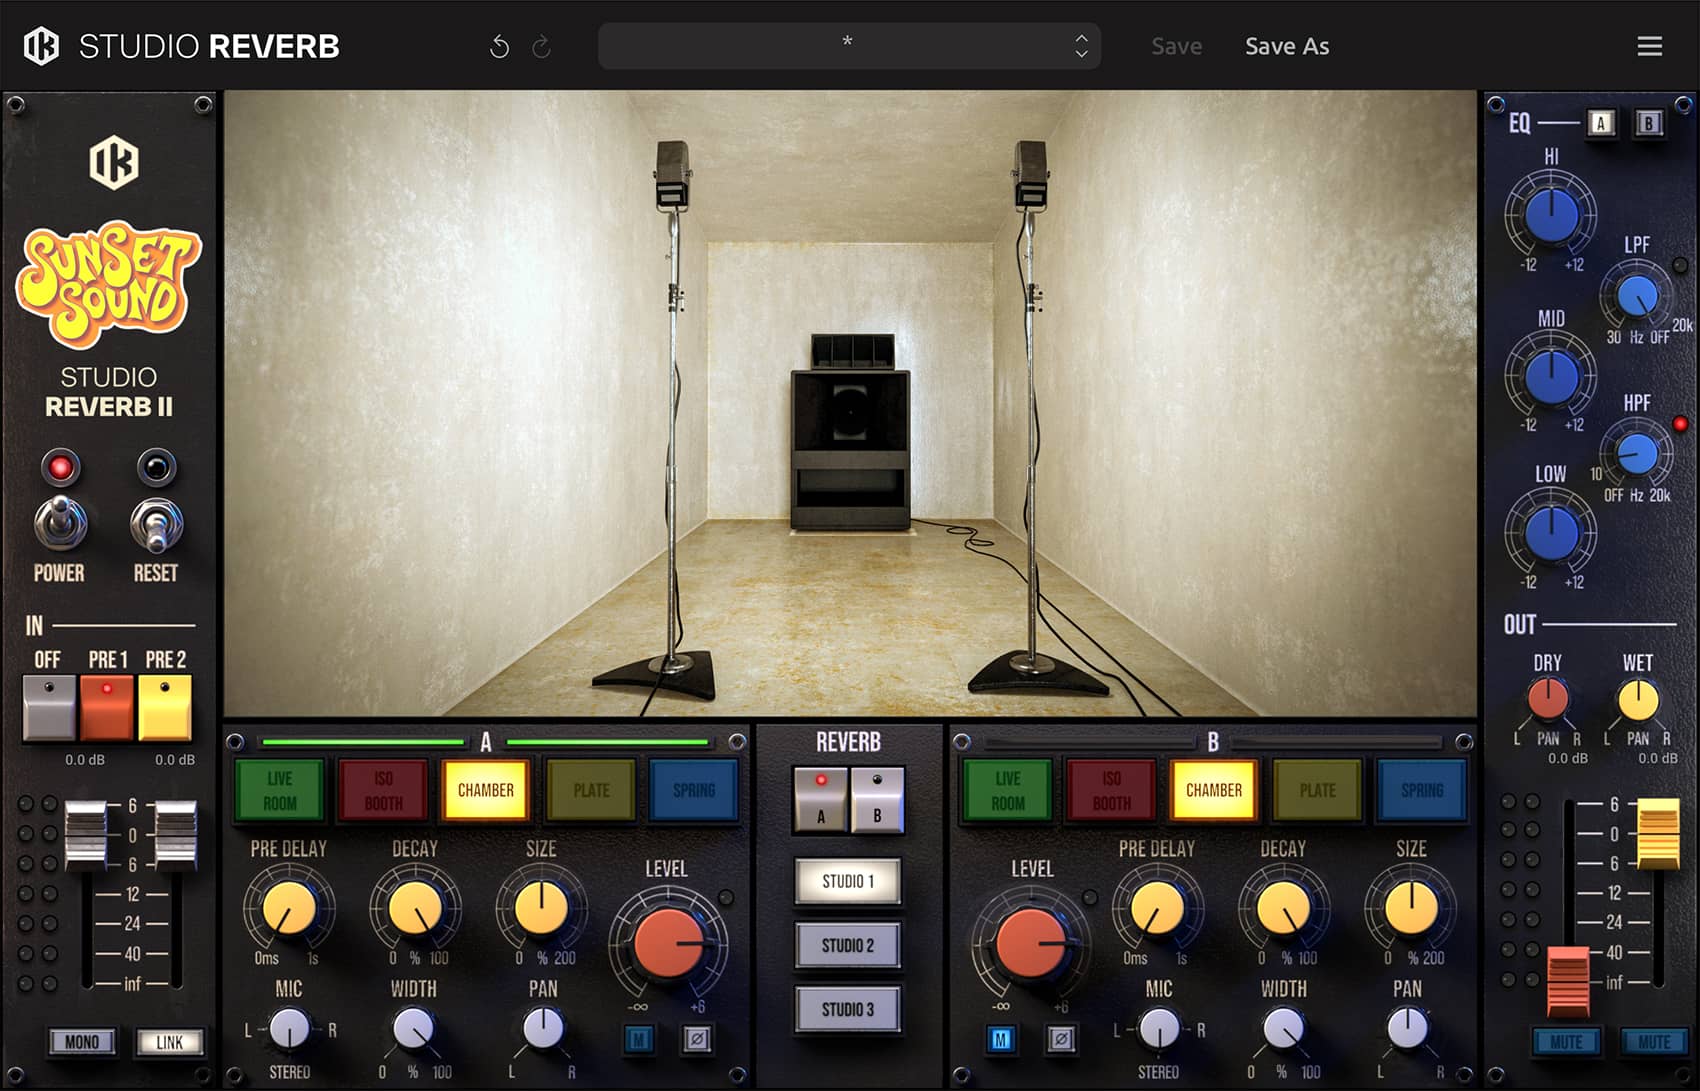This screenshot has width=1700, height=1091.
Task: Click the M mute icon in section A
Action: 639,1039
